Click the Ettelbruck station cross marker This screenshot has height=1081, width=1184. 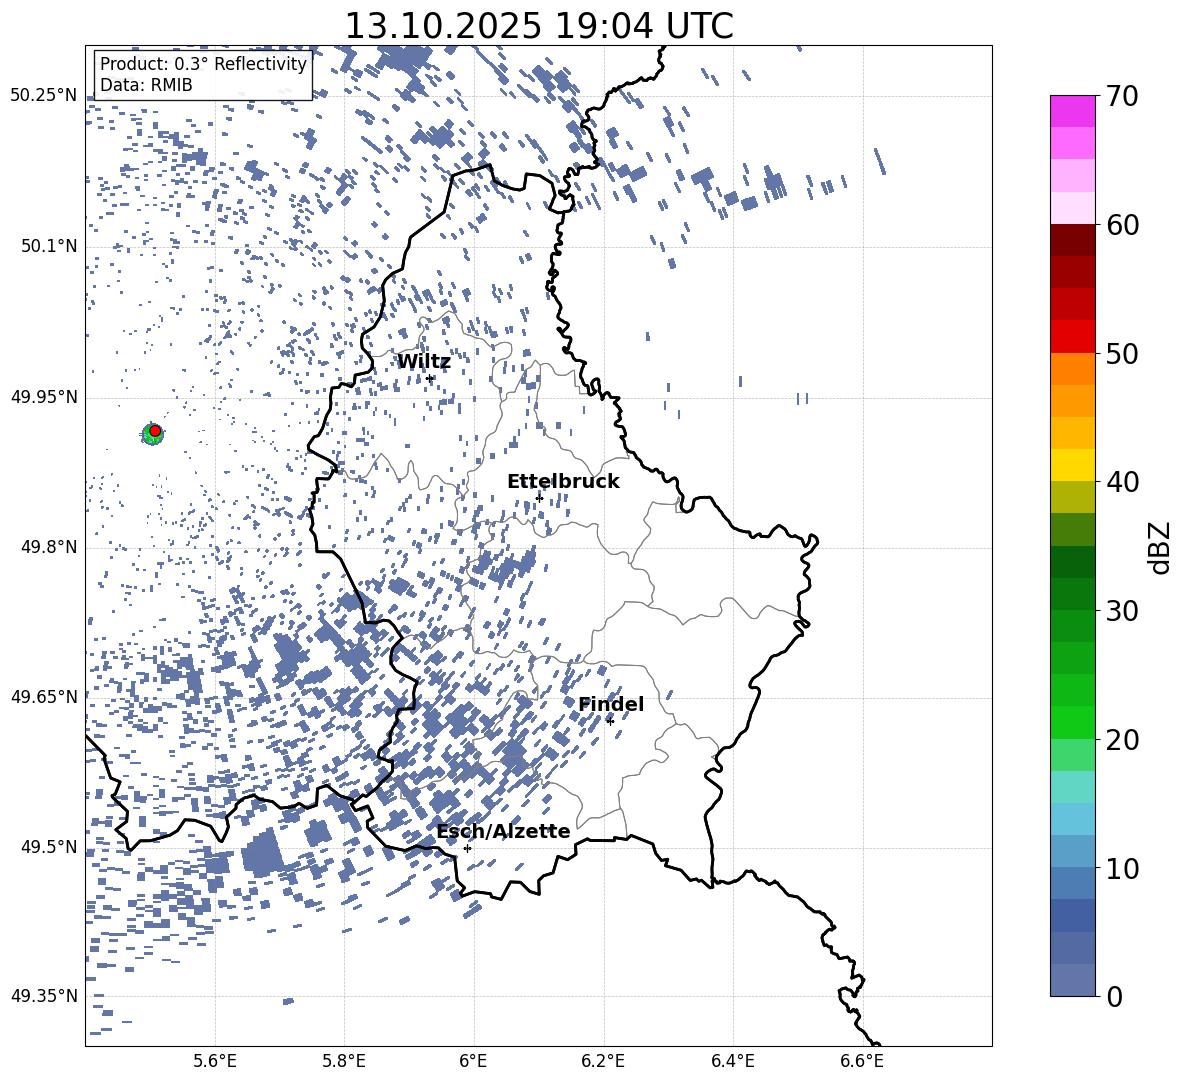point(539,498)
